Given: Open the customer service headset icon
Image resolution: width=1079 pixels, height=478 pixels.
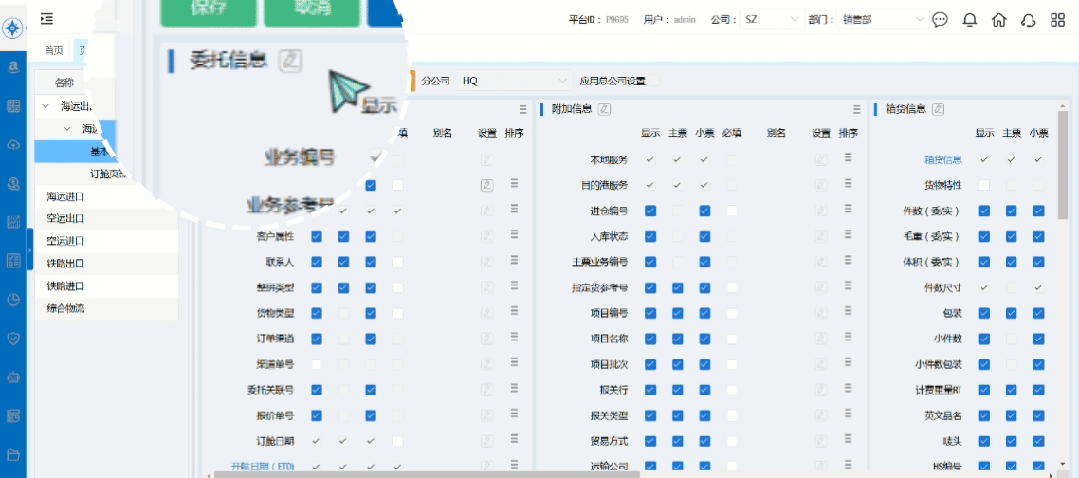Looking at the screenshot, I should click(1028, 20).
